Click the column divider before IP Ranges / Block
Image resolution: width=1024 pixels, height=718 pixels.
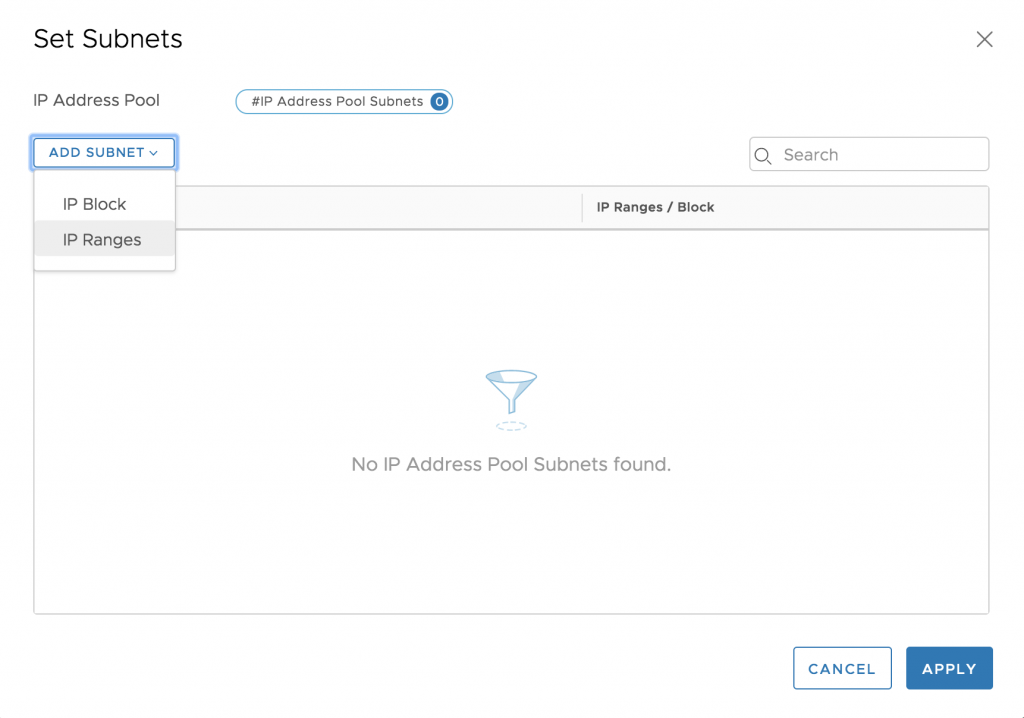[x=582, y=207]
